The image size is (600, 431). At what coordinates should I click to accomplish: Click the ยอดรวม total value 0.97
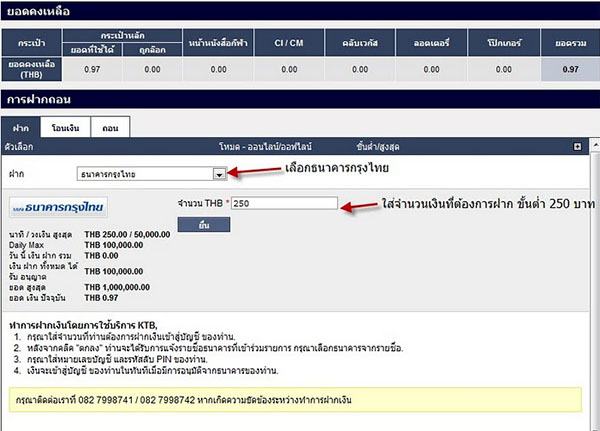point(570,69)
